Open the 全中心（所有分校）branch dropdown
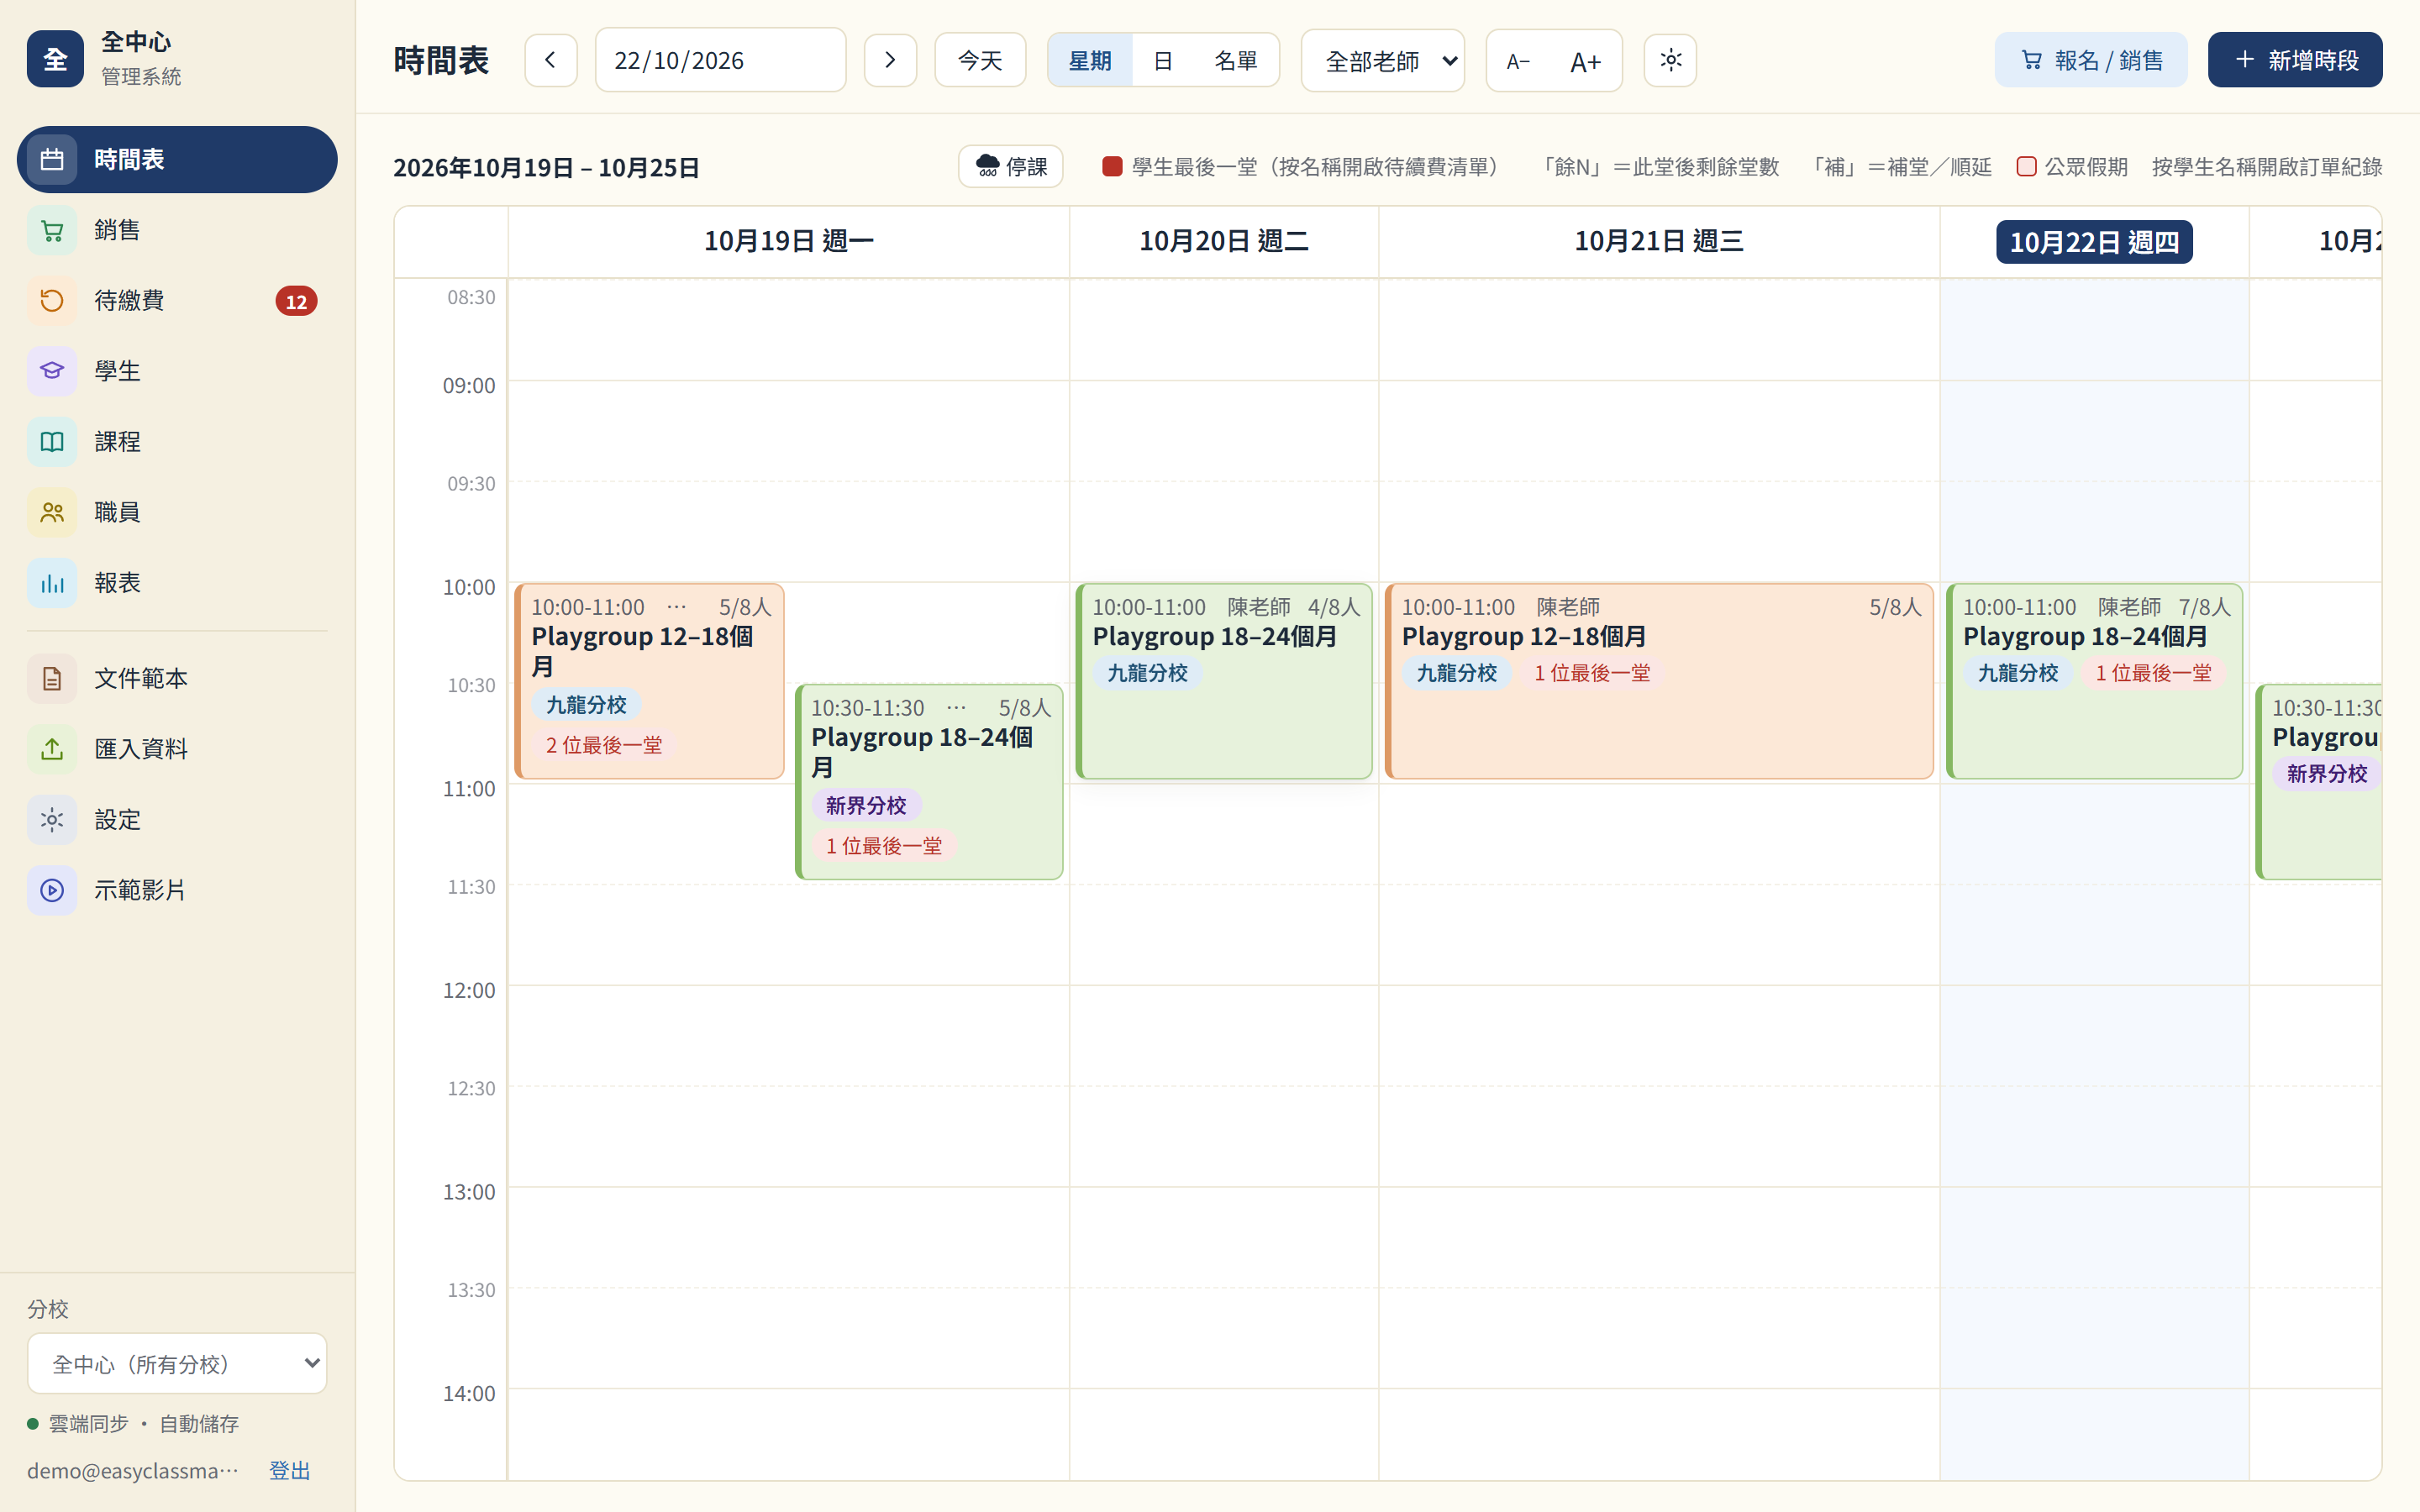This screenshot has width=2420, height=1512. pyautogui.click(x=177, y=1363)
